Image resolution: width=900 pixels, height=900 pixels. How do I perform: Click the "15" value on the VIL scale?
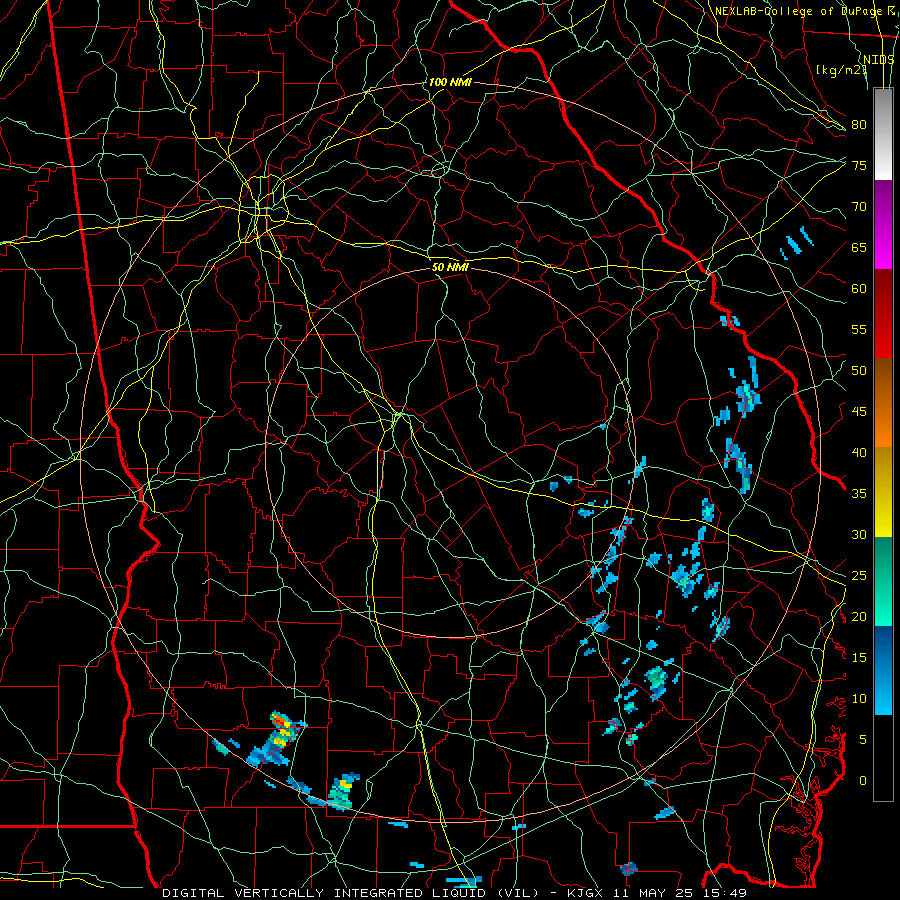click(859, 658)
